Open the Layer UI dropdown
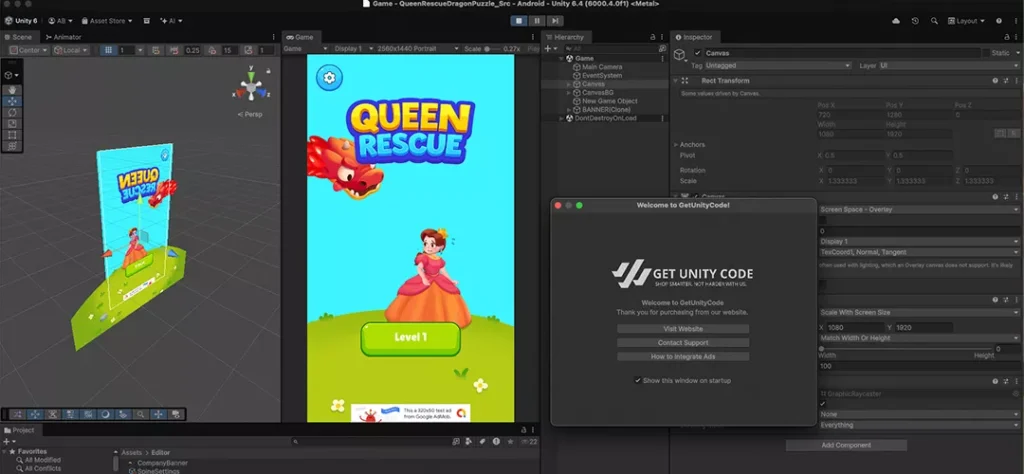 pos(948,66)
